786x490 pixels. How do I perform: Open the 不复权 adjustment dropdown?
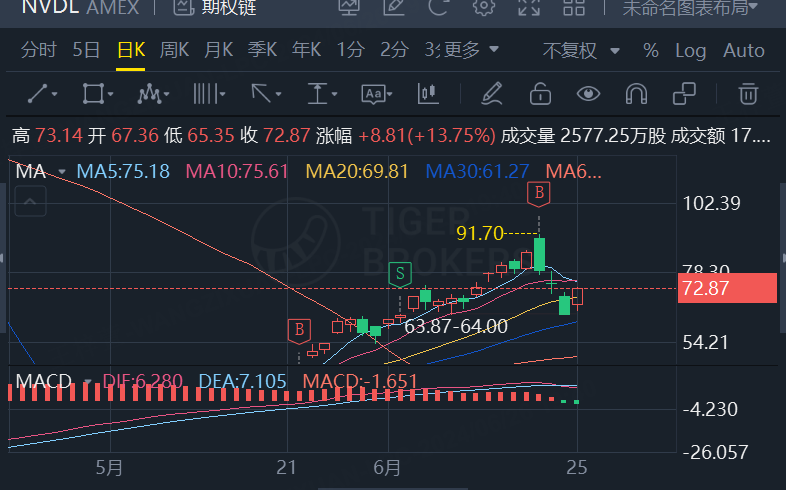point(581,51)
